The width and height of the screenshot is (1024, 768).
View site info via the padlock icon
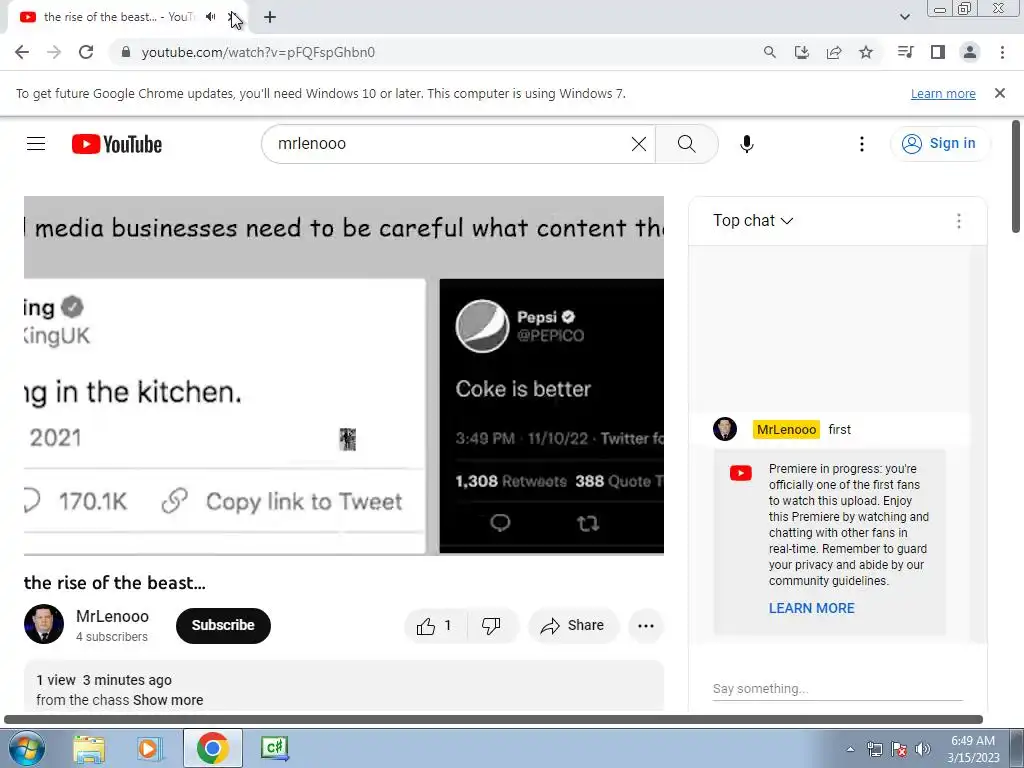click(126, 52)
